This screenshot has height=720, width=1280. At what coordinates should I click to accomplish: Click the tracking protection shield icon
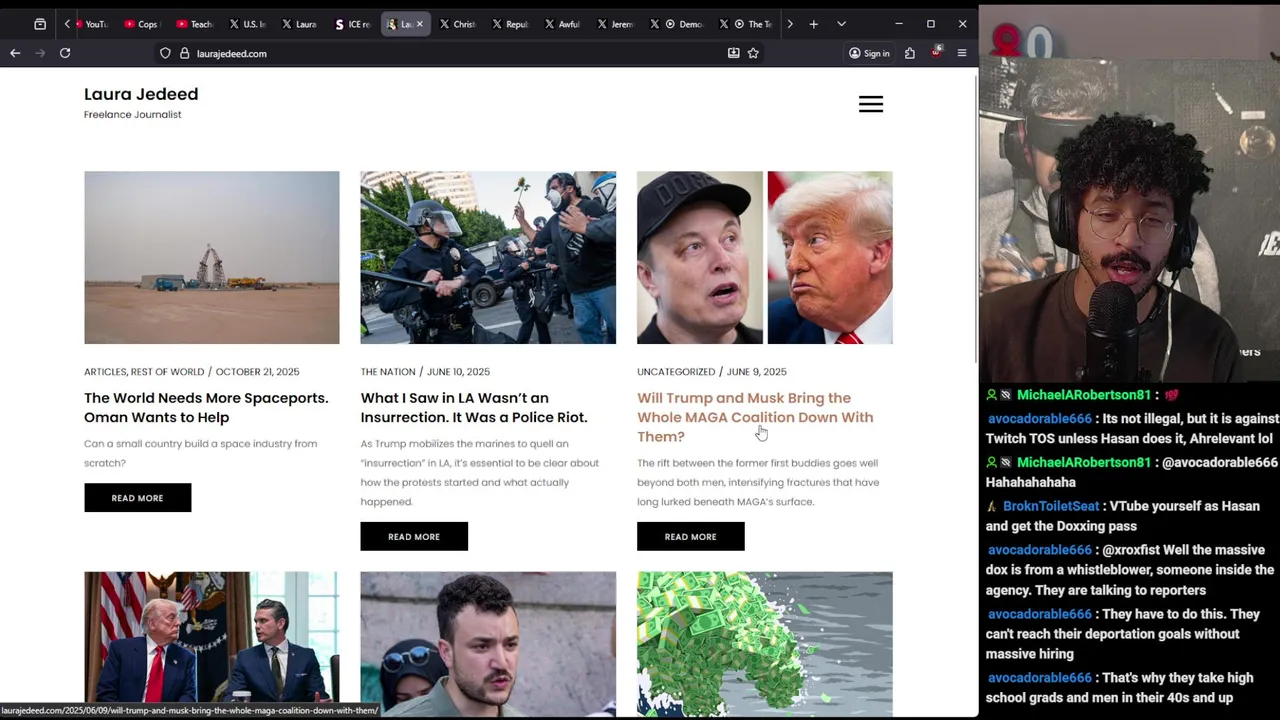[166, 53]
